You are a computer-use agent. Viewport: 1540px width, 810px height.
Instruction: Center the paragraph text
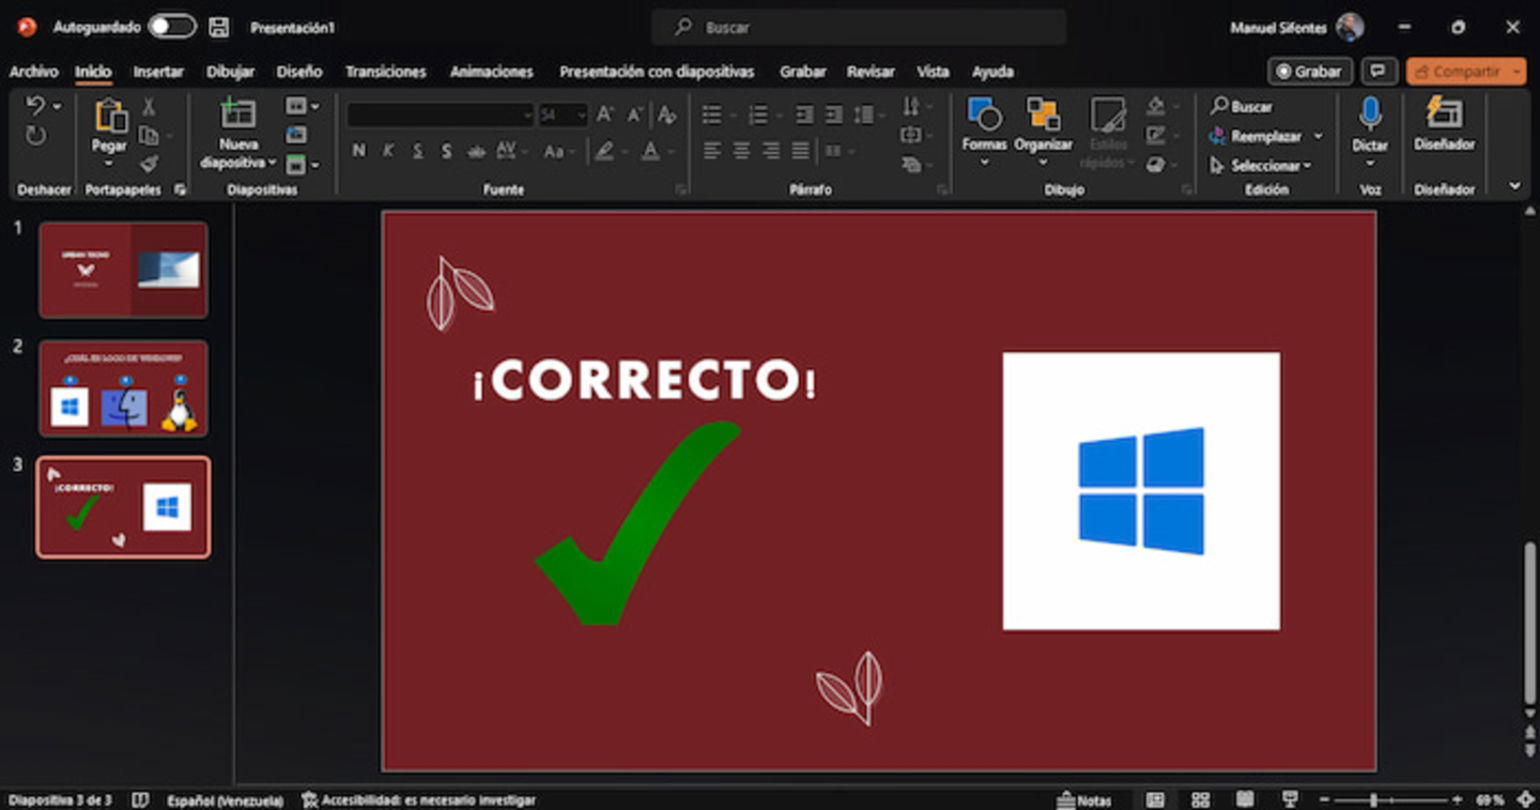pyautogui.click(x=741, y=151)
